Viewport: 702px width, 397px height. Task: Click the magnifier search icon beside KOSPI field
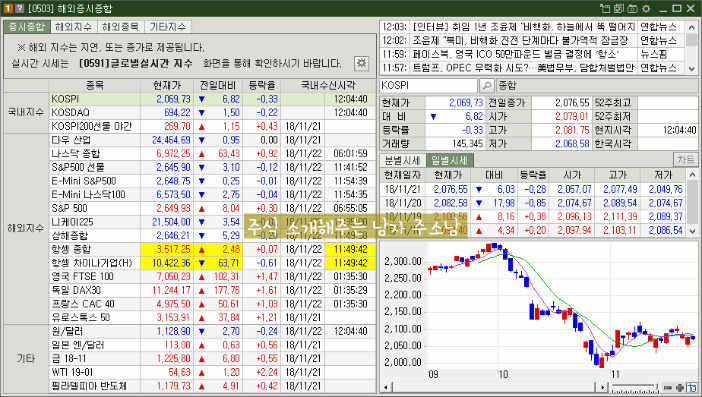coord(486,85)
